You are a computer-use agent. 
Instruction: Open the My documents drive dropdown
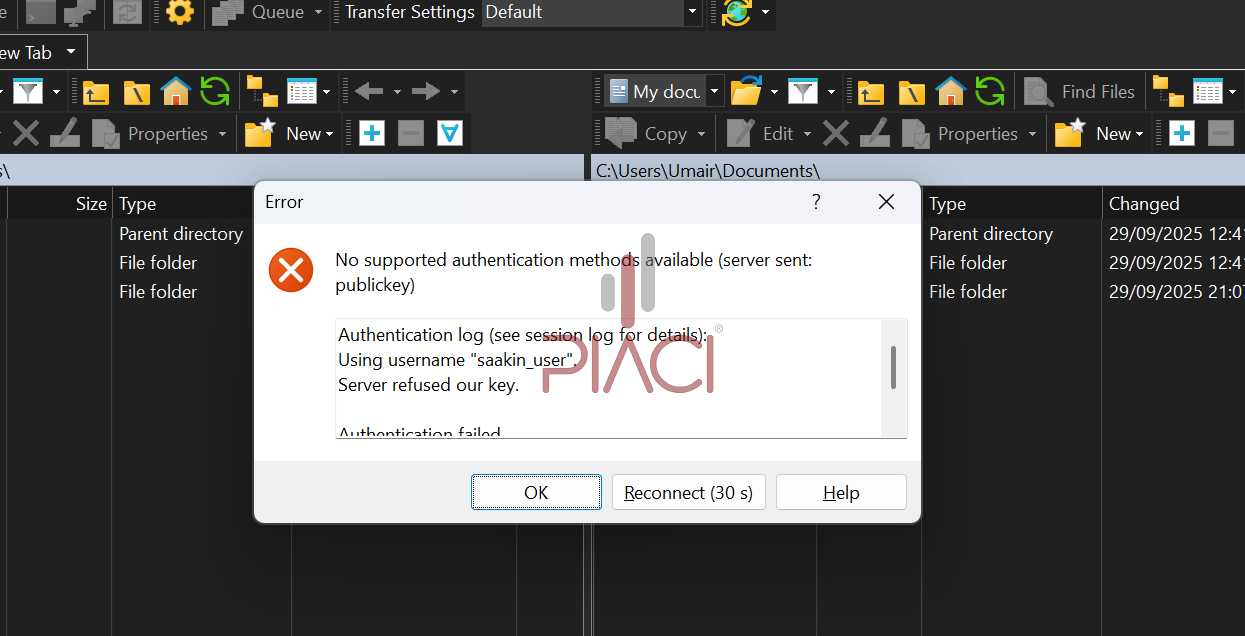pos(714,92)
